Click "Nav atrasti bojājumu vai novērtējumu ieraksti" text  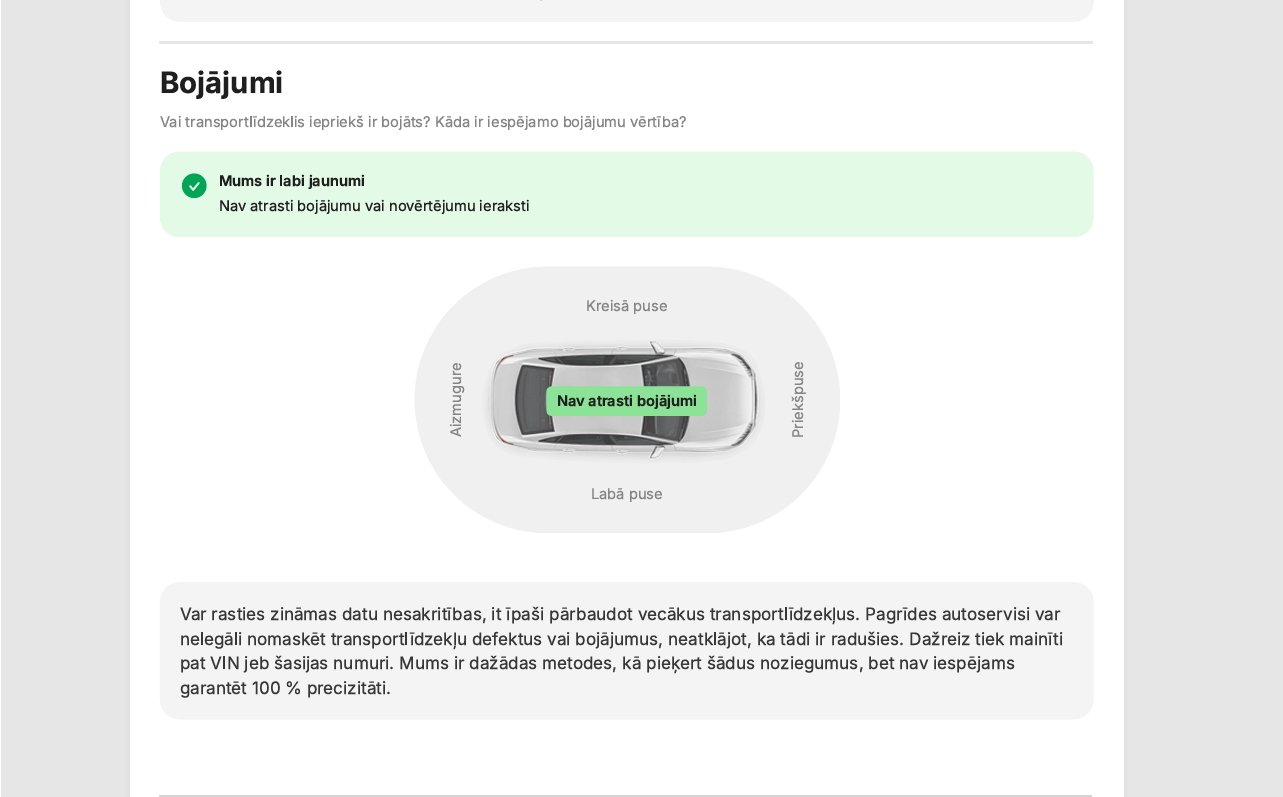tap(374, 206)
